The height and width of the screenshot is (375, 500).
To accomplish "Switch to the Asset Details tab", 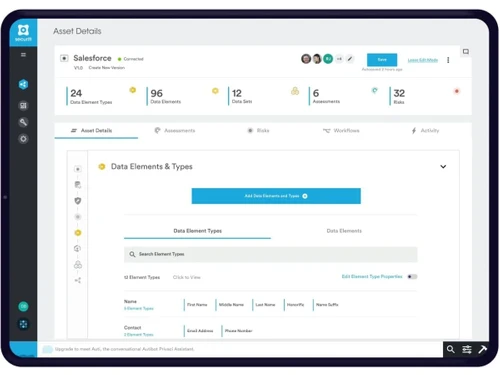I will click(96, 130).
